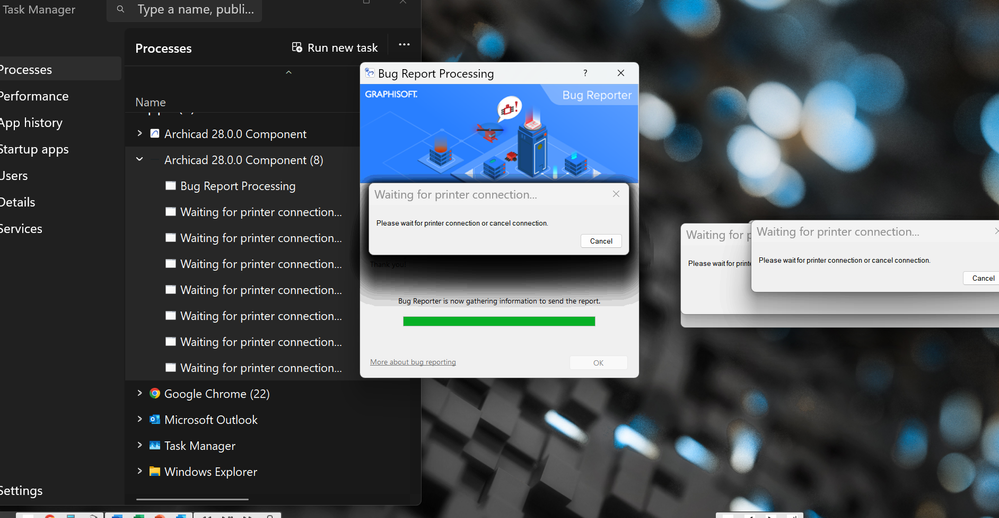This screenshot has height=518, width=999.
Task: Expand the Windows Explorer process
Action: point(140,471)
